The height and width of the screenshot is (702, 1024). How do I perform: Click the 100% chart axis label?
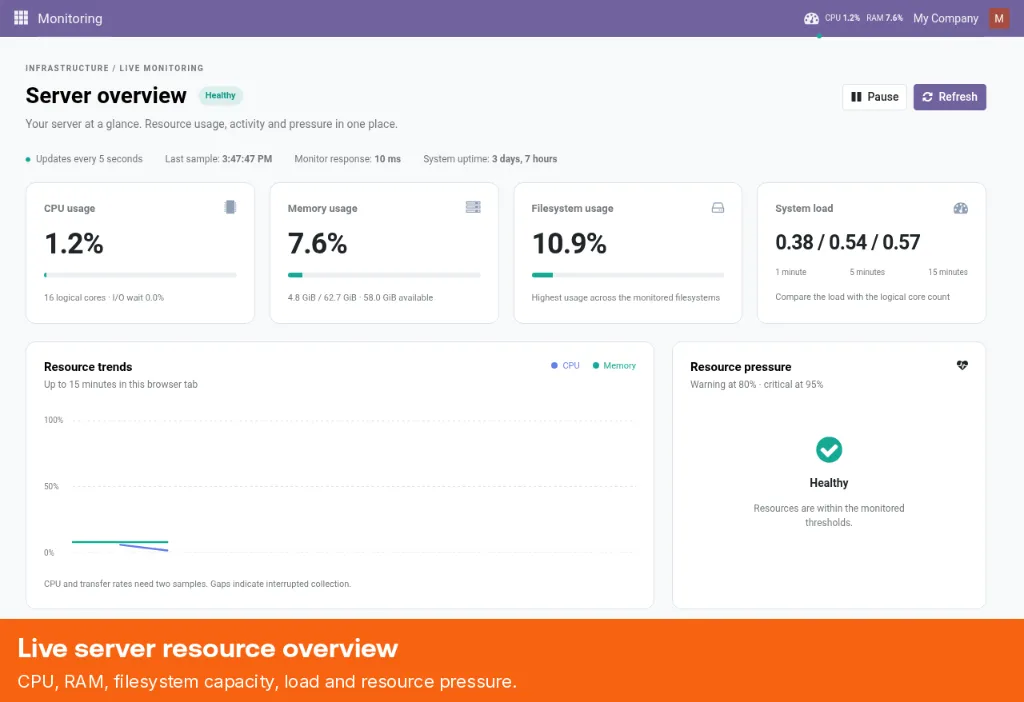(x=54, y=420)
